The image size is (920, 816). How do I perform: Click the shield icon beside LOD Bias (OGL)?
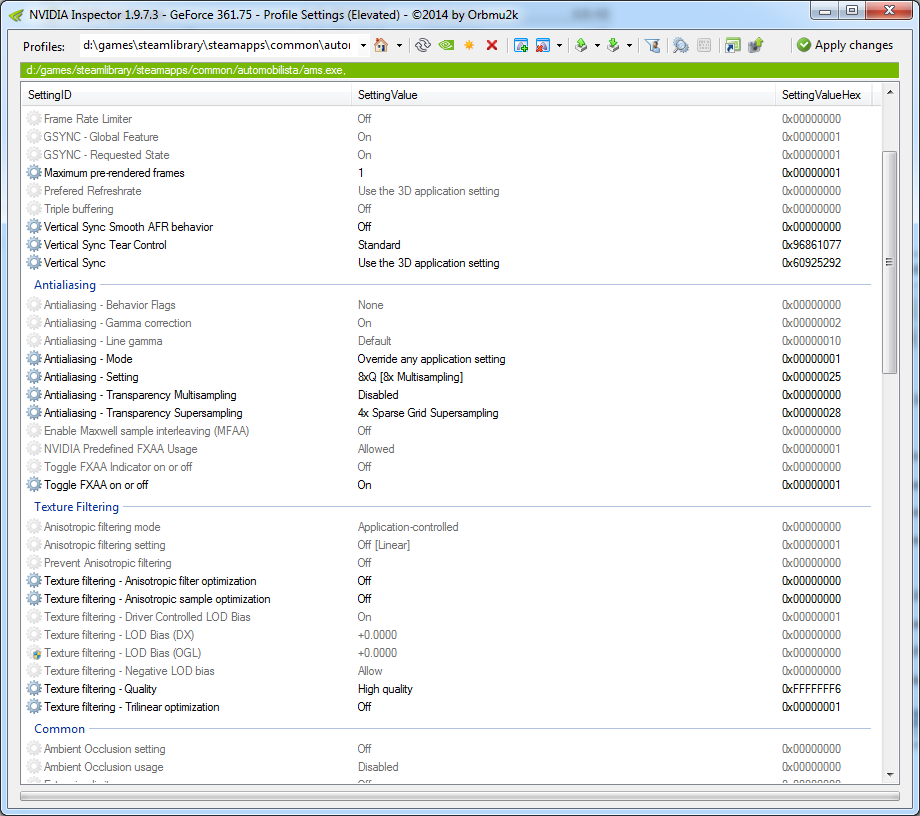(36, 654)
